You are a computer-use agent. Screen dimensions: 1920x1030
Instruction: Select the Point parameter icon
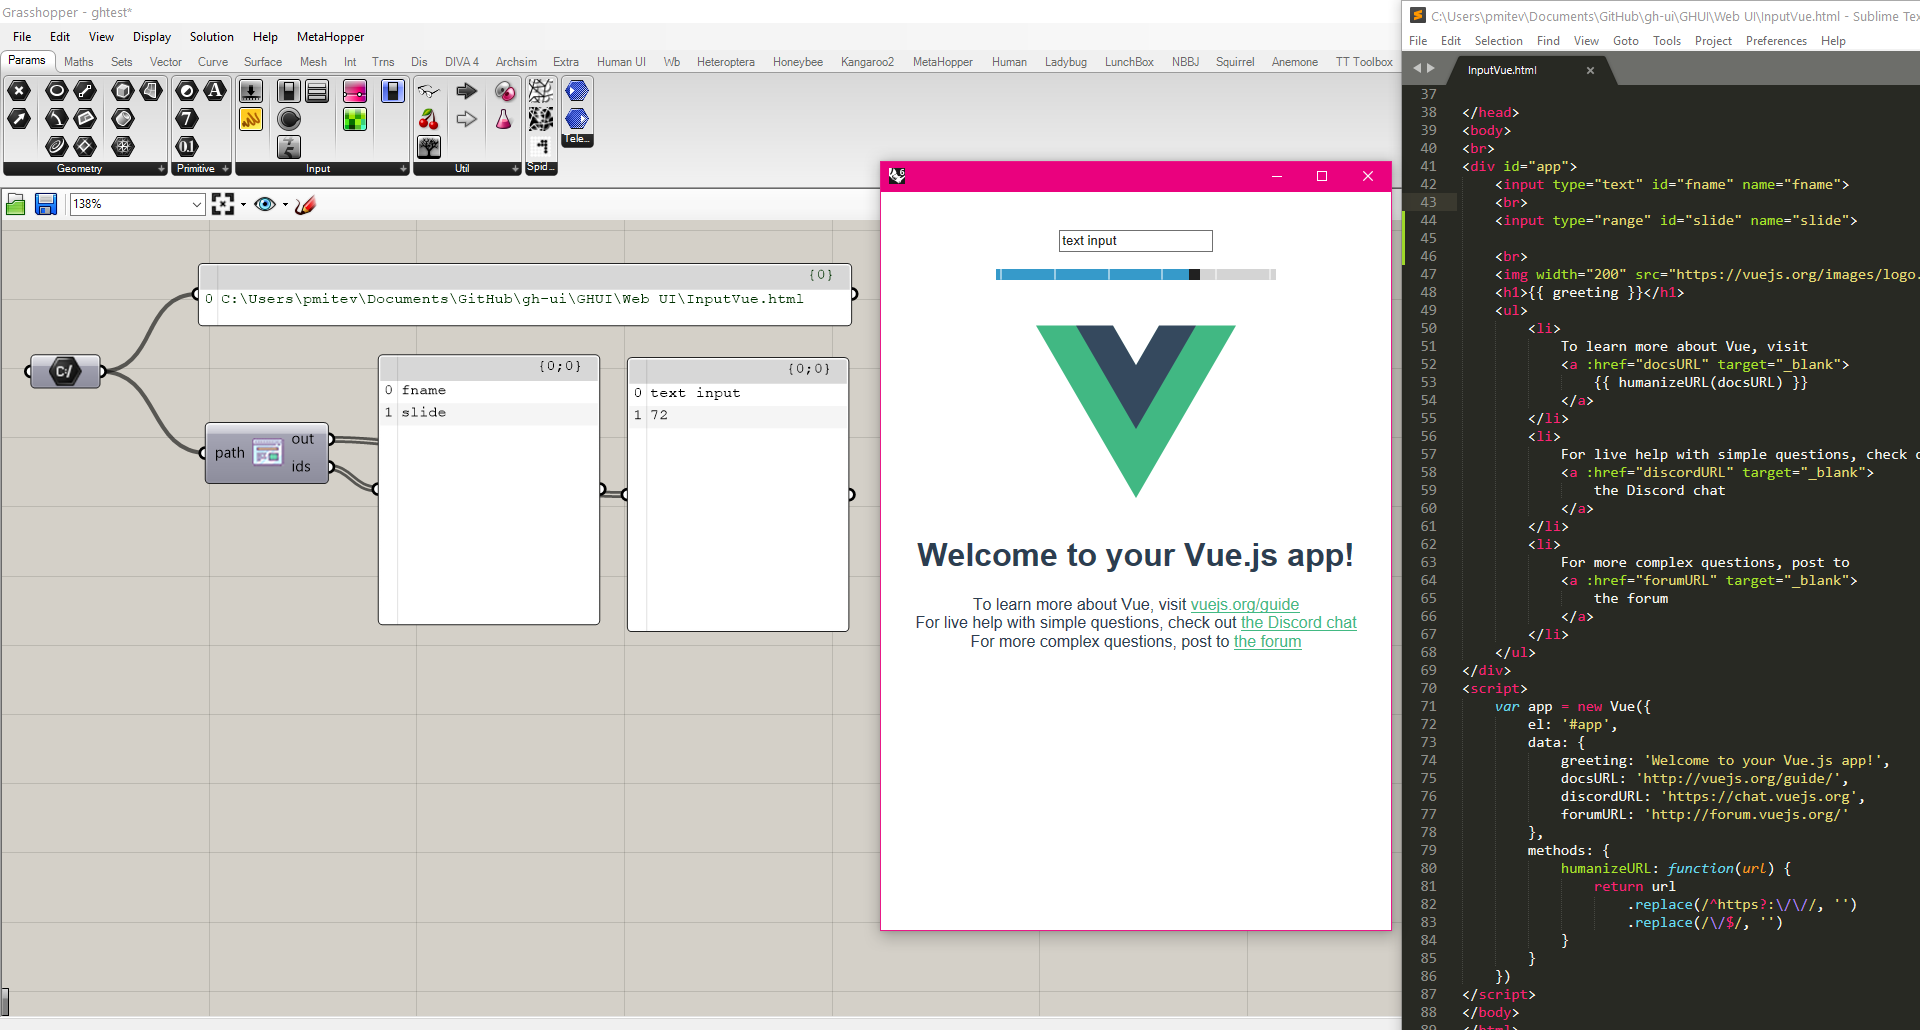[18, 91]
